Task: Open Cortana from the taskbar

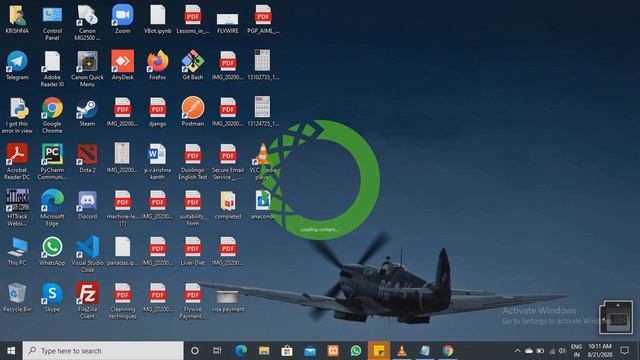Action: [195, 351]
